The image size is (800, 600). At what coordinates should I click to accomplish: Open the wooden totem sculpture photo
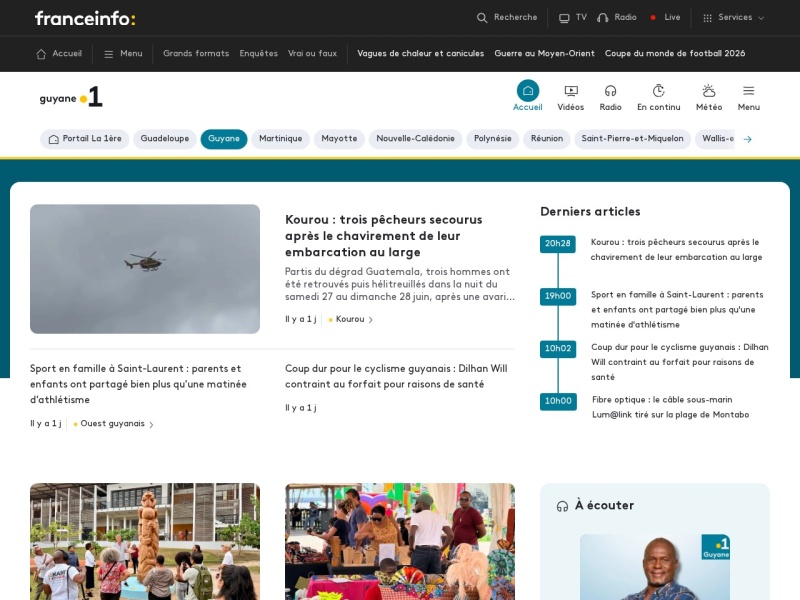tap(145, 541)
